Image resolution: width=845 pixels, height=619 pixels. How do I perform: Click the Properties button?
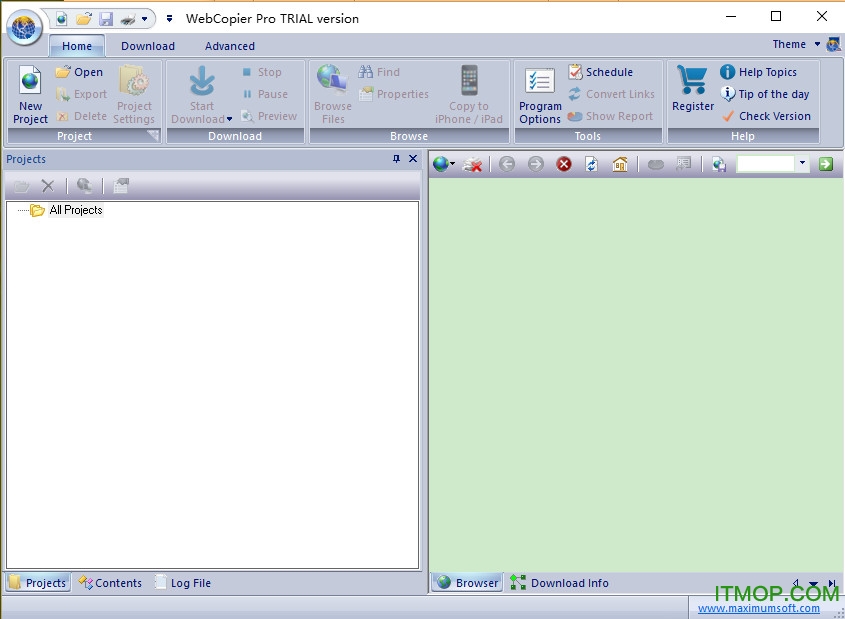pyautogui.click(x=394, y=94)
